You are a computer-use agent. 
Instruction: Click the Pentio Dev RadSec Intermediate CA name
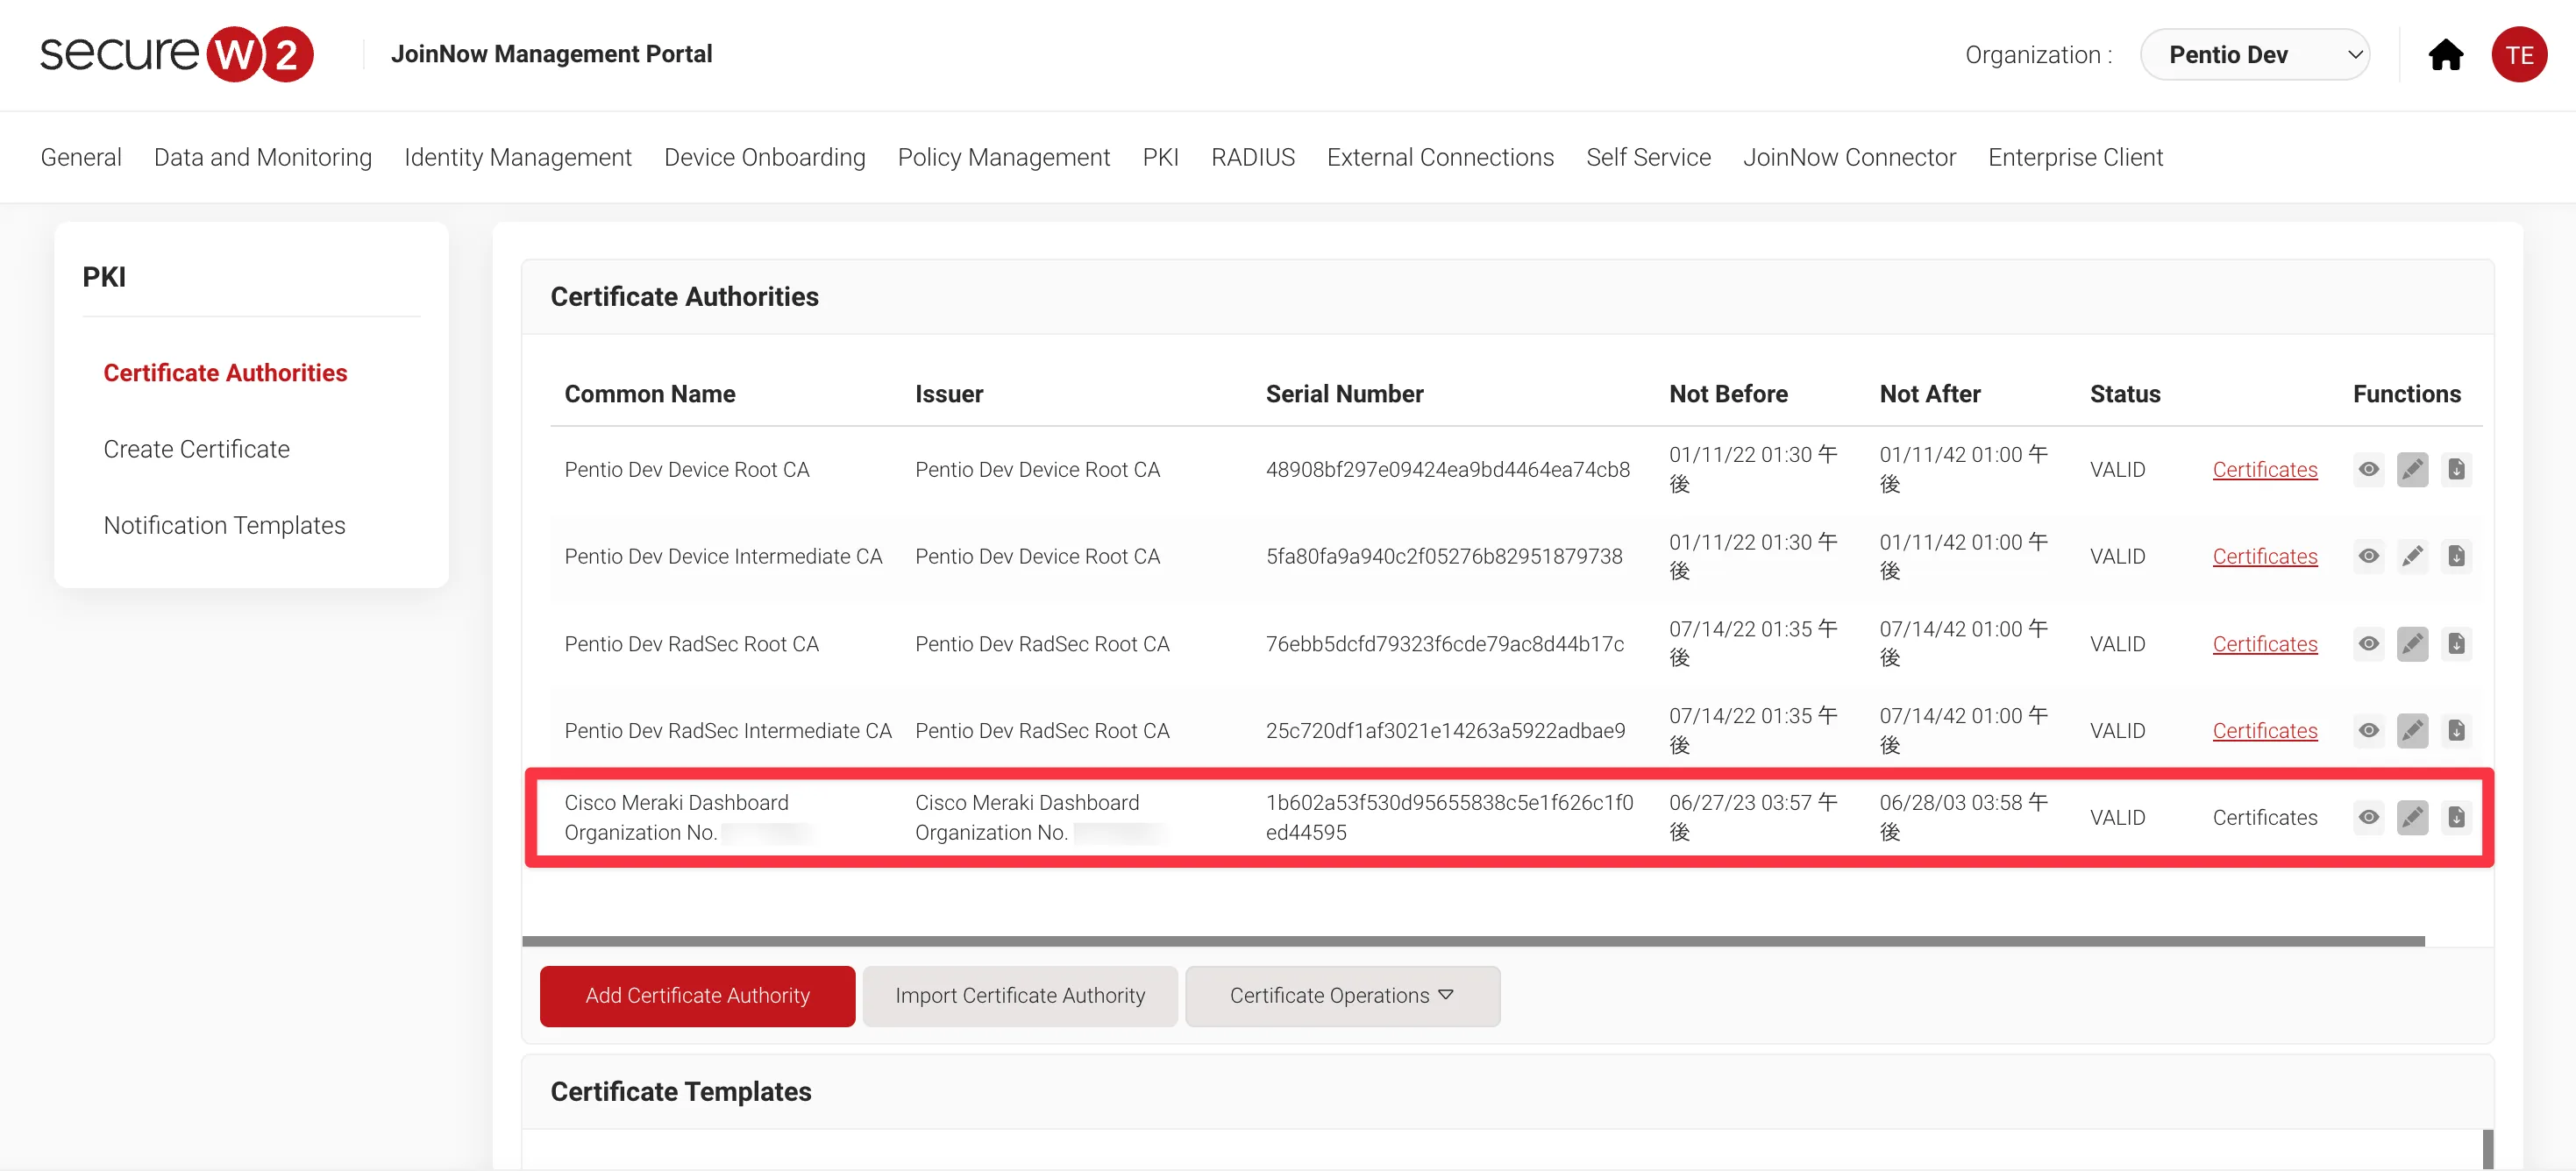coord(727,730)
